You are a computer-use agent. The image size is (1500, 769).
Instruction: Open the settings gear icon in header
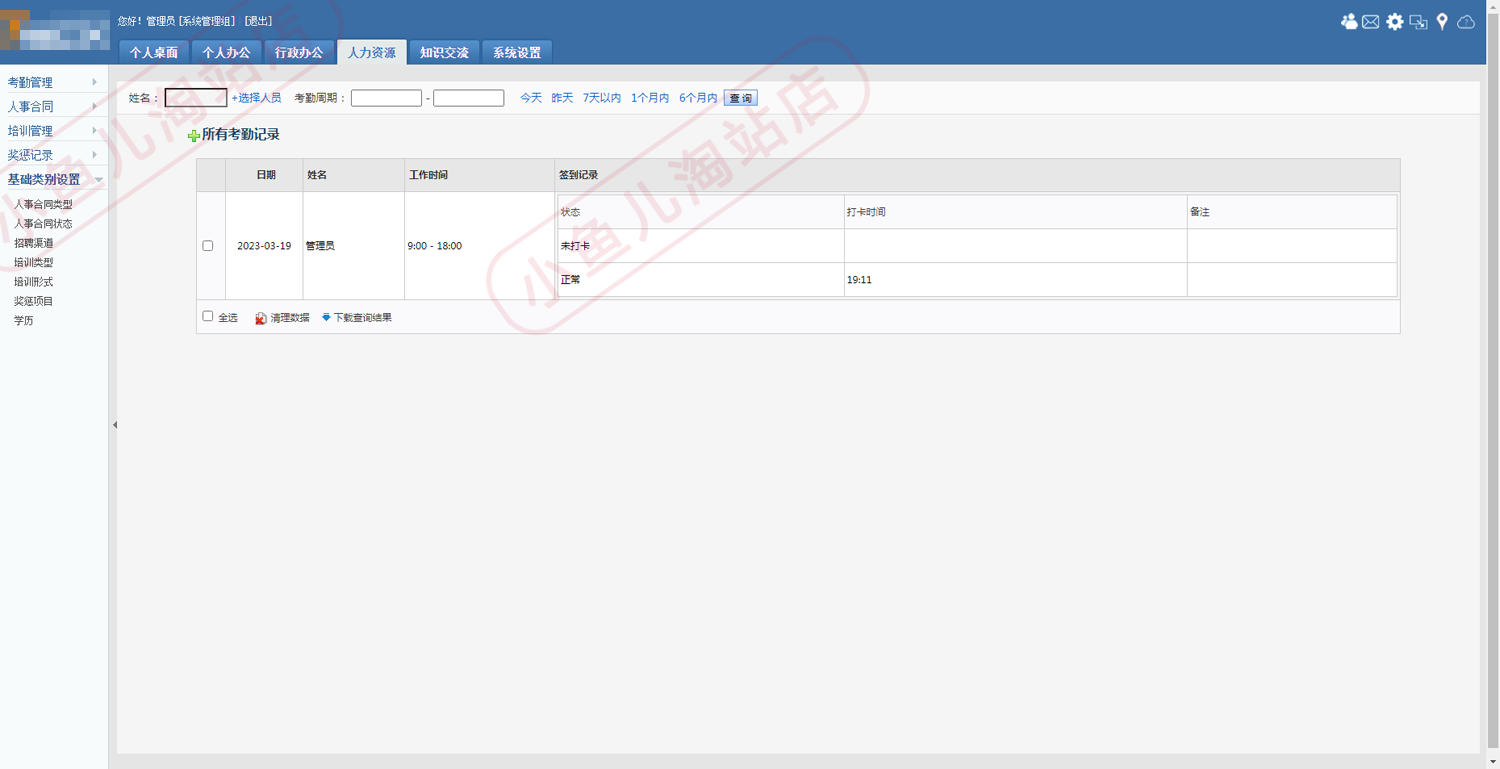[x=1395, y=21]
